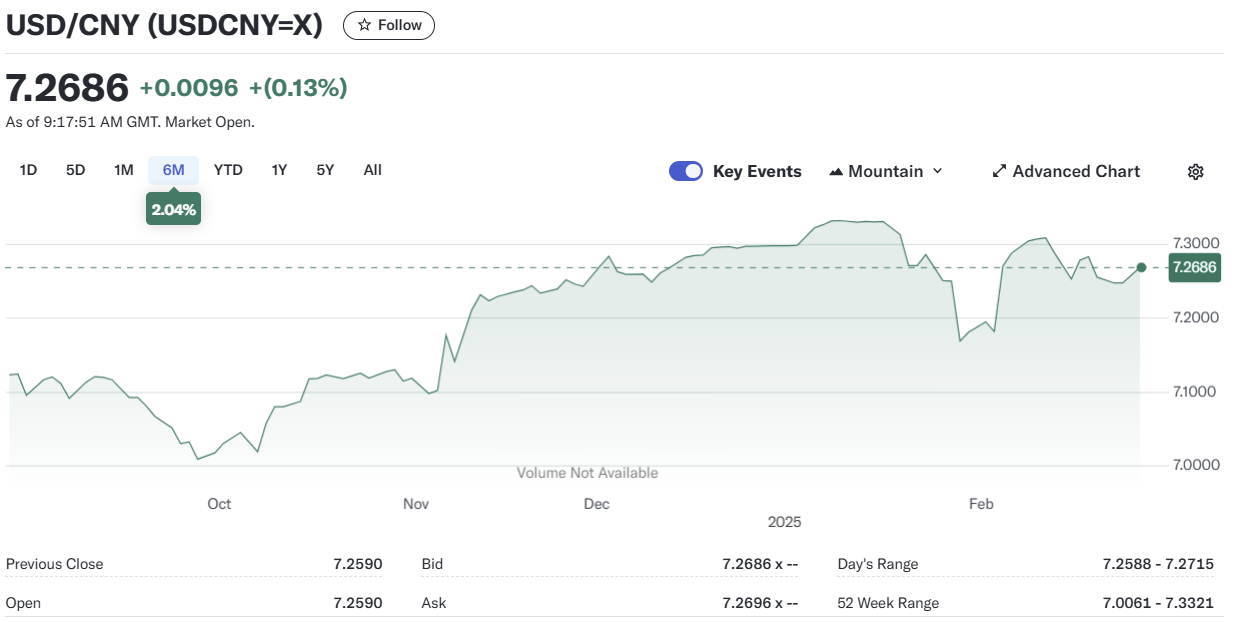Viewport: 1250px width, 622px height.
Task: Follow the USD/CNY ticker
Action: coord(389,25)
